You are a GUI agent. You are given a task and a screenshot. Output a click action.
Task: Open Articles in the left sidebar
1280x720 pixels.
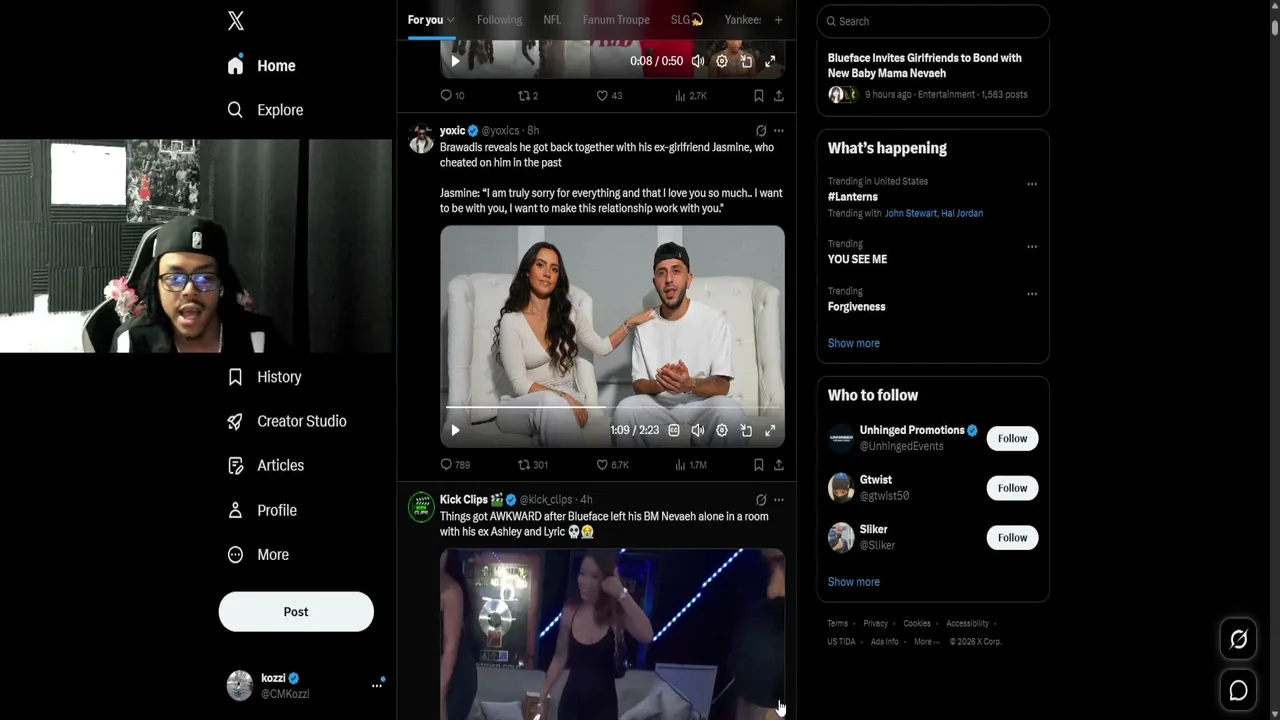[x=265, y=465]
